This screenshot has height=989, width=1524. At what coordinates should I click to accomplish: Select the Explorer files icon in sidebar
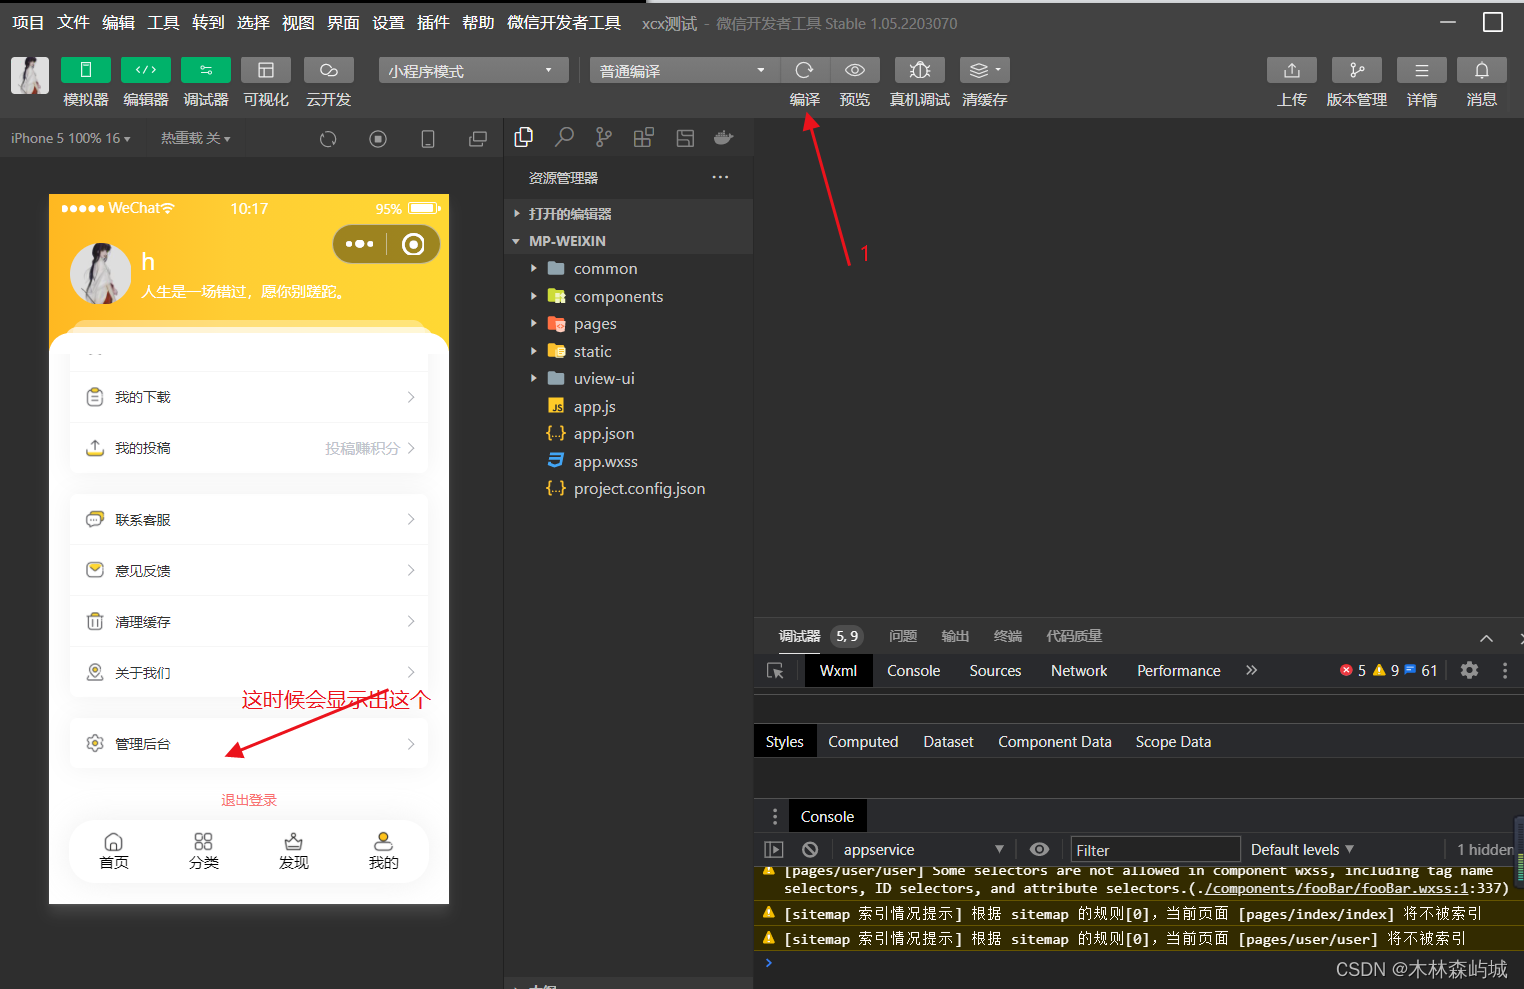click(524, 137)
